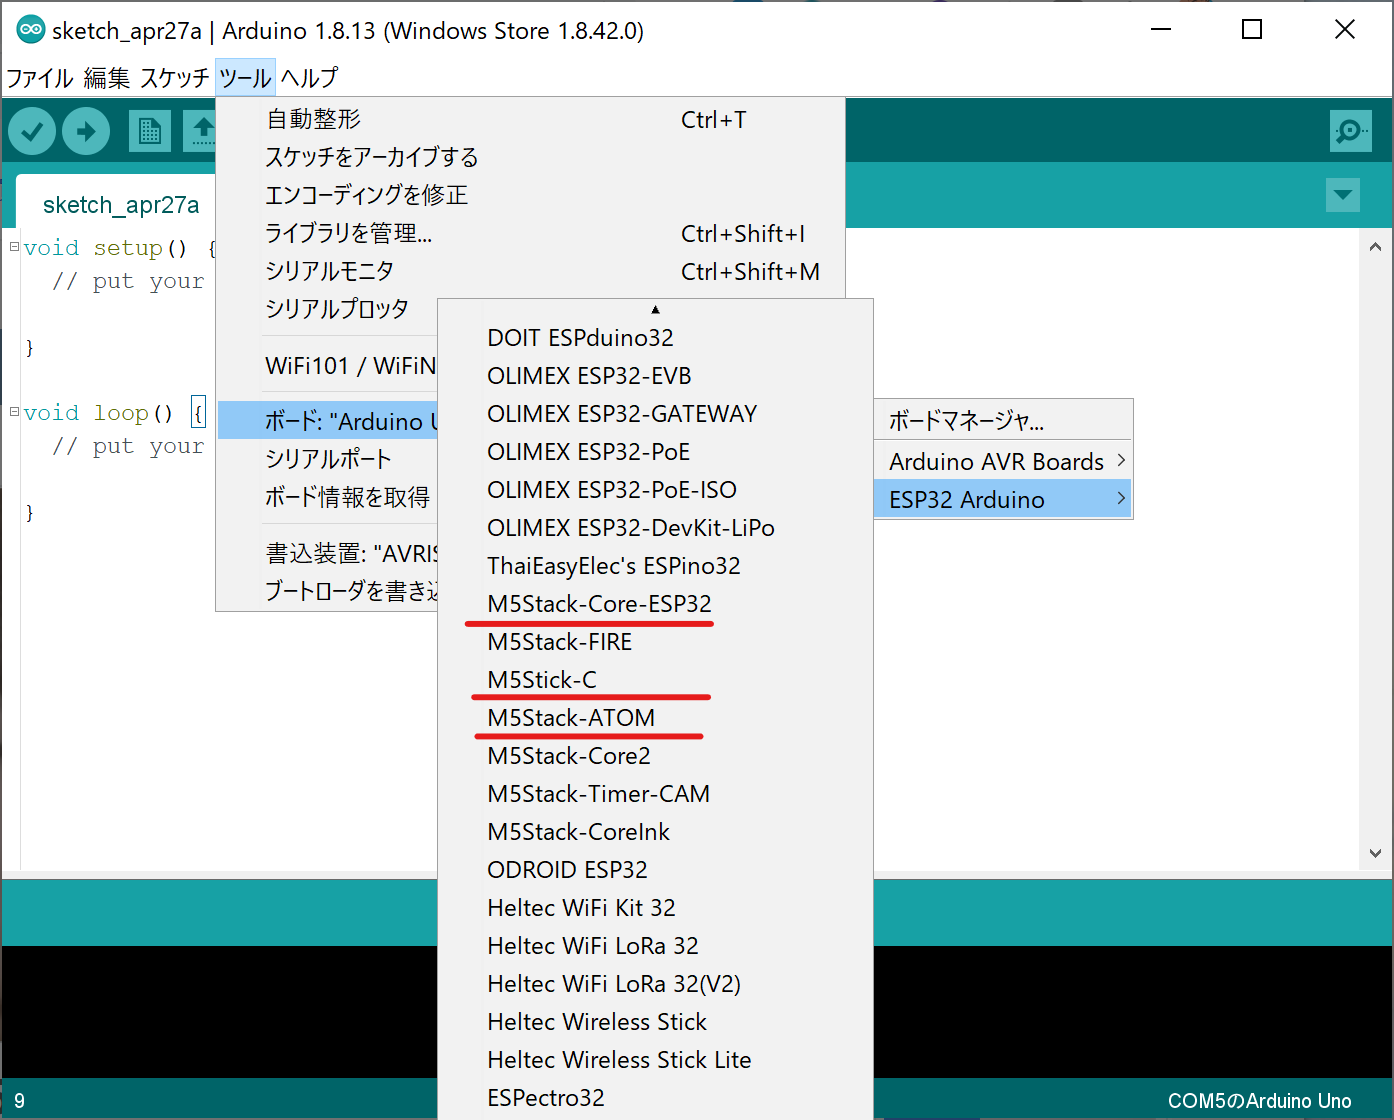
Task: Select board ThaiEasyElec's ESPino32
Action: pos(655,566)
